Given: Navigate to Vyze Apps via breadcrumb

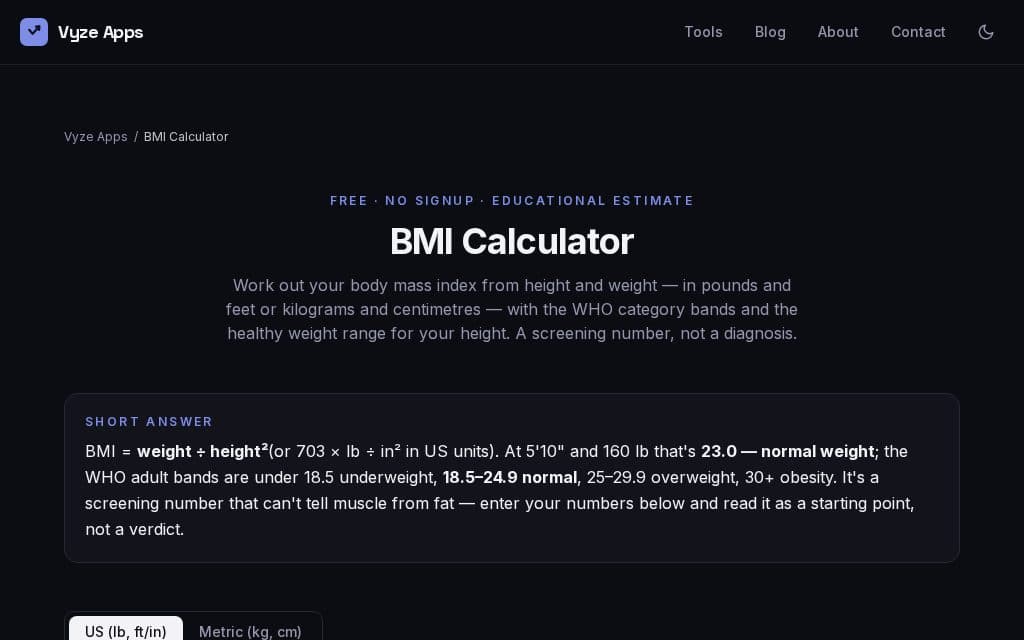Looking at the screenshot, I should 95,136.
